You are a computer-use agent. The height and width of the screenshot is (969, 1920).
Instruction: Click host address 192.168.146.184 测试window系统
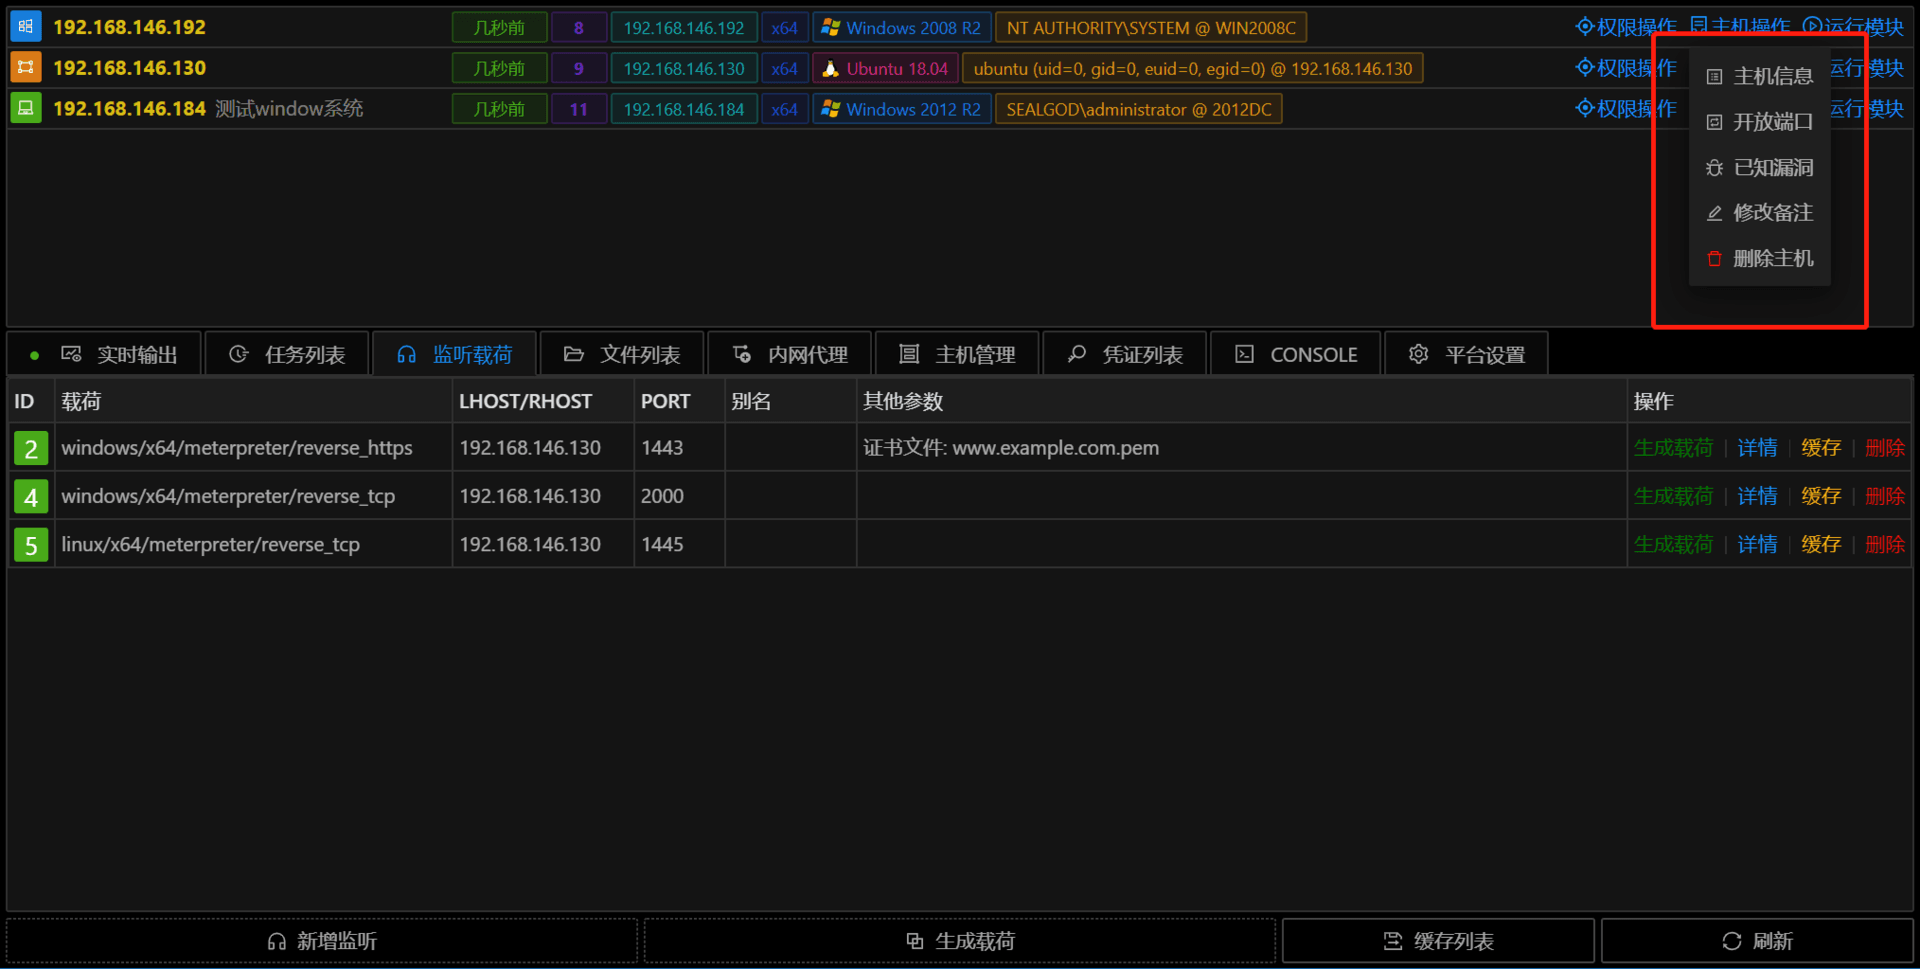[x=208, y=108]
